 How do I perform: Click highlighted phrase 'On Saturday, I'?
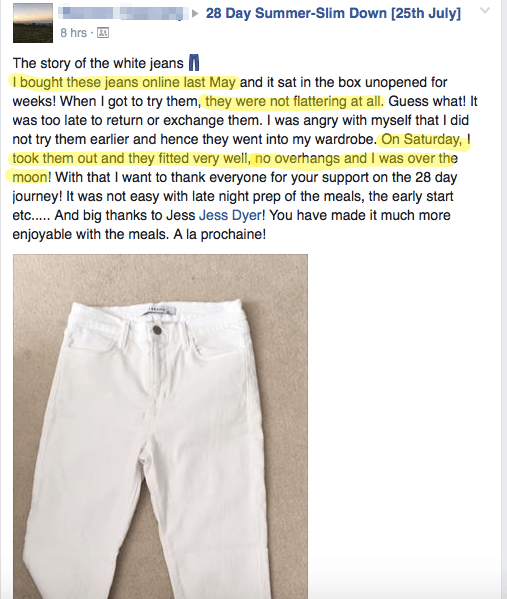coord(426,139)
